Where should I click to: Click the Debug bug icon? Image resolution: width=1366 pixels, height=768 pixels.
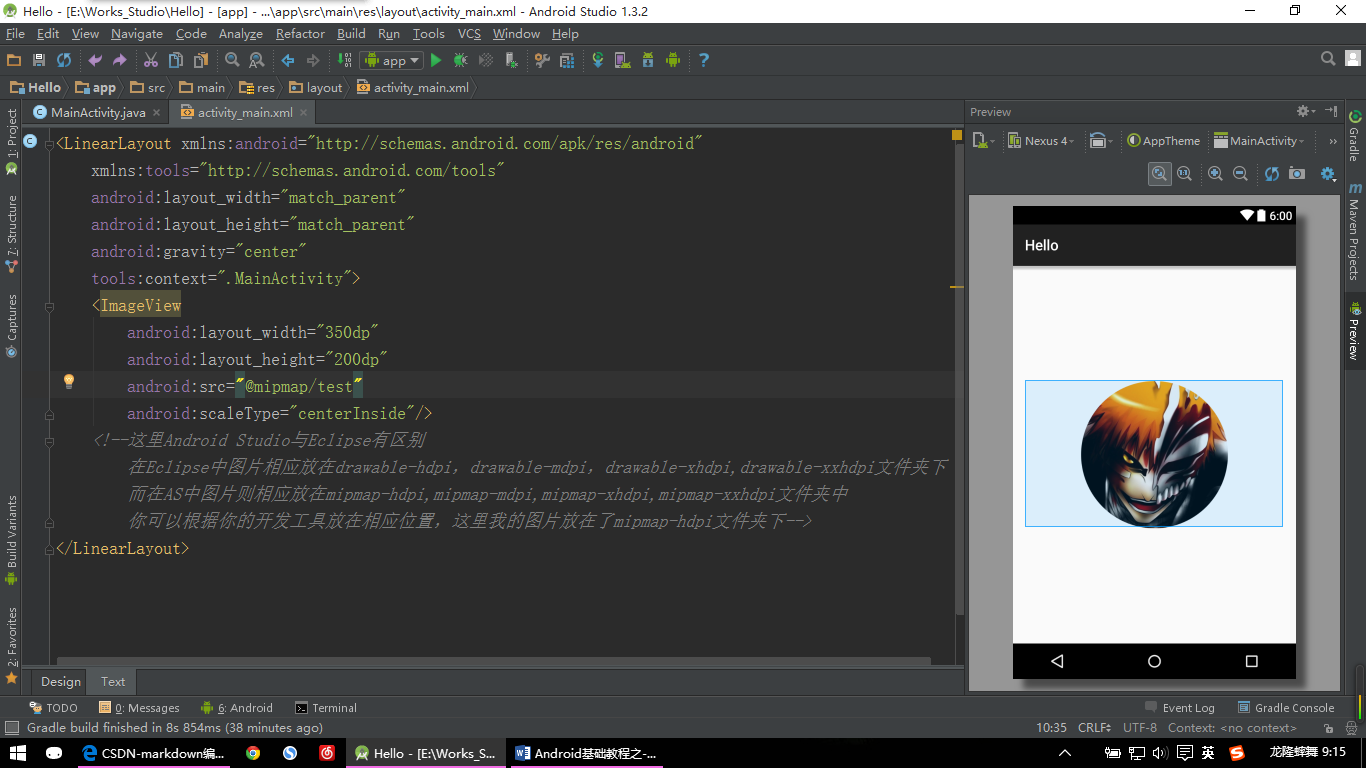pyautogui.click(x=461, y=60)
